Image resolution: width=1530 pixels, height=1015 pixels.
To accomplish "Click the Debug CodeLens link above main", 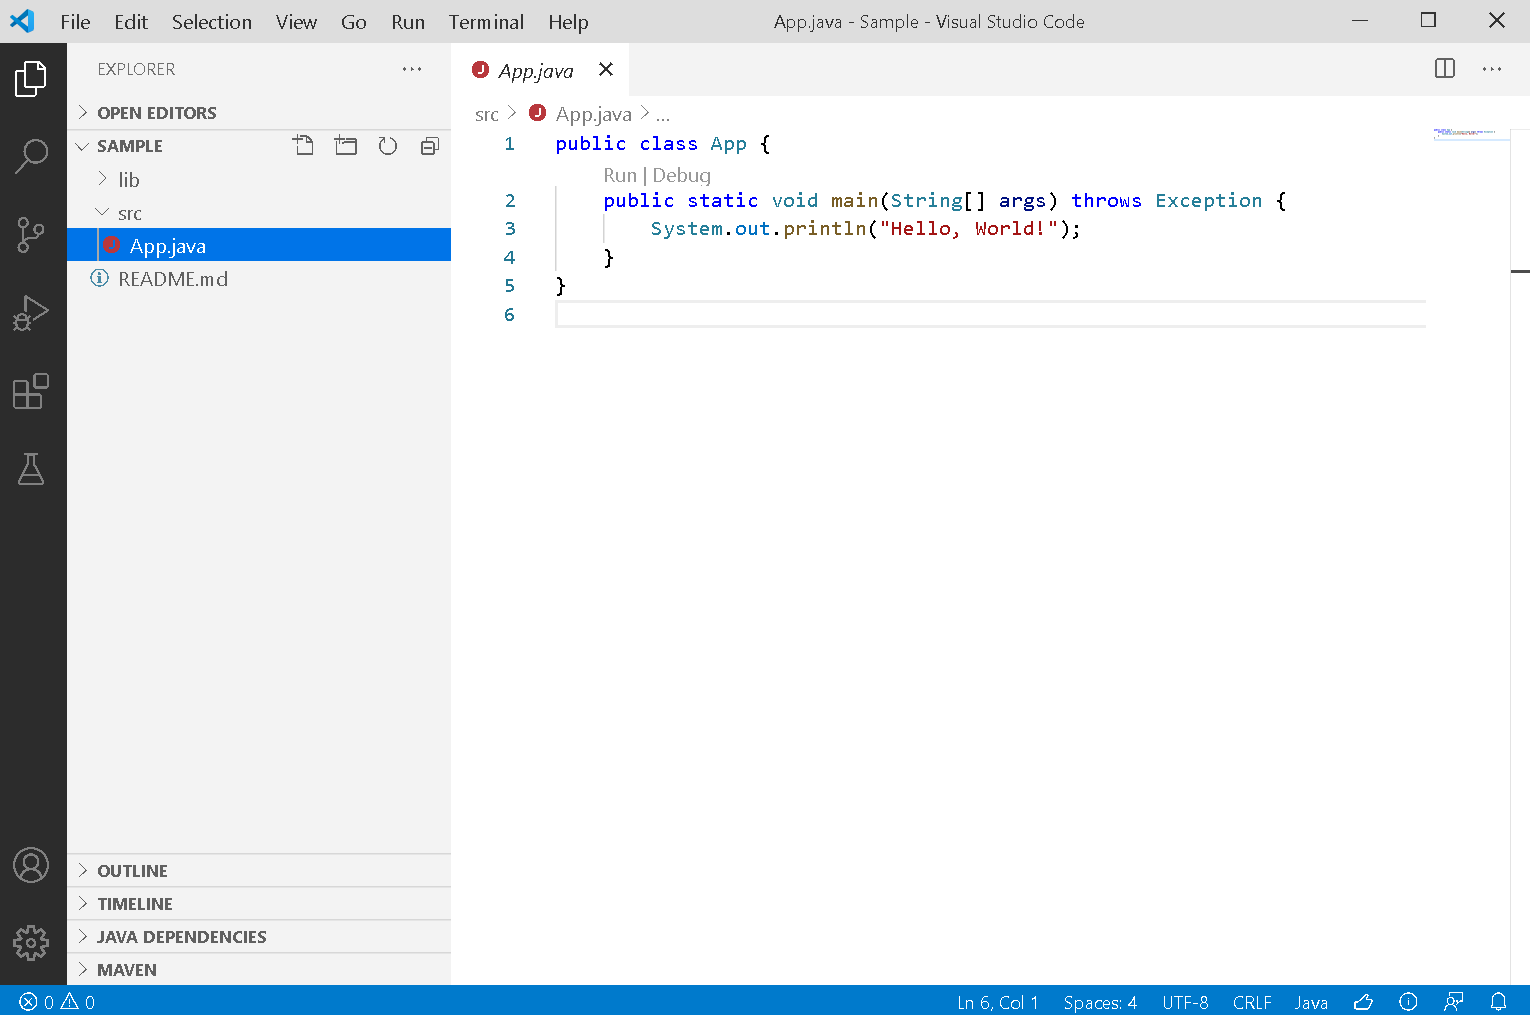I will pos(682,175).
